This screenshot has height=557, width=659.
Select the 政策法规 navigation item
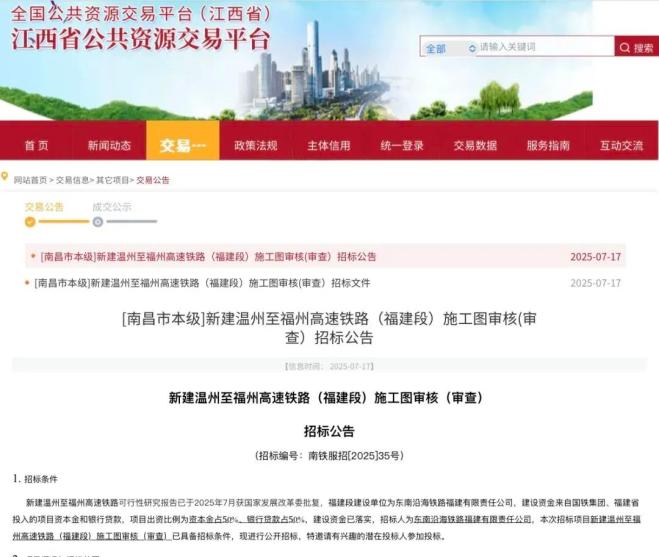(x=255, y=146)
